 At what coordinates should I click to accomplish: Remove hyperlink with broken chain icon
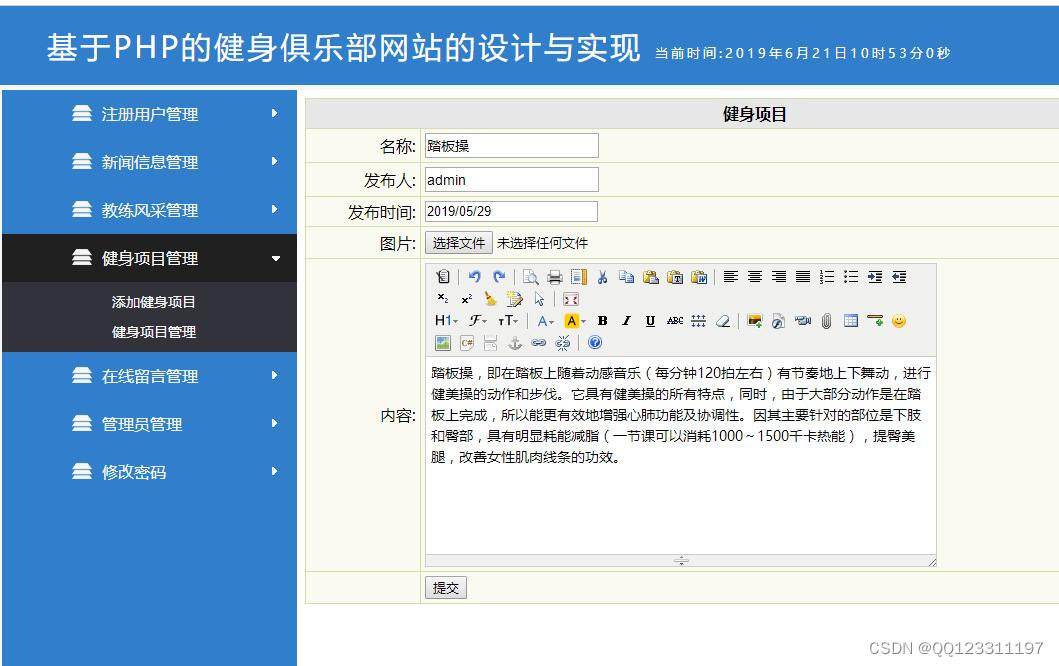click(563, 342)
